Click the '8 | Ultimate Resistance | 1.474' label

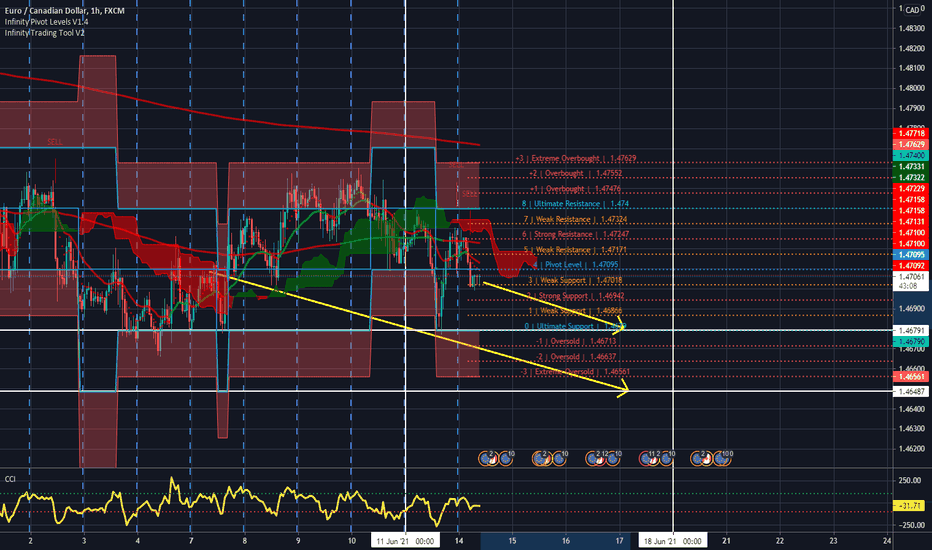click(x=575, y=203)
